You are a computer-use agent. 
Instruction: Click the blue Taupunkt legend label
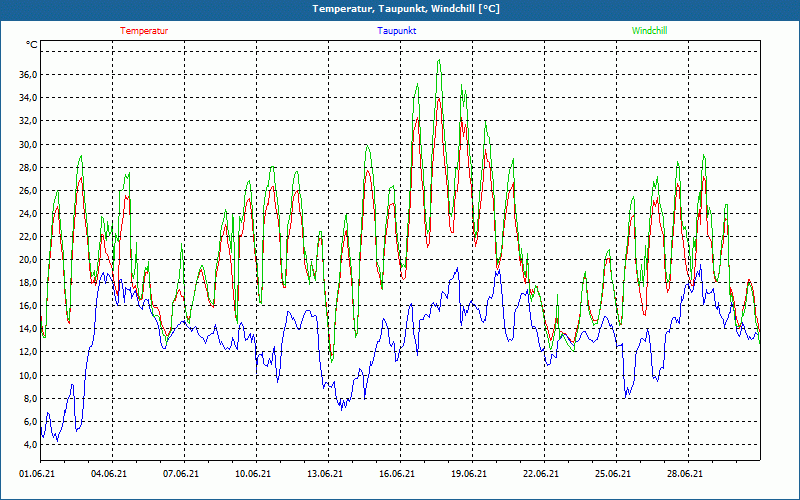(x=396, y=31)
